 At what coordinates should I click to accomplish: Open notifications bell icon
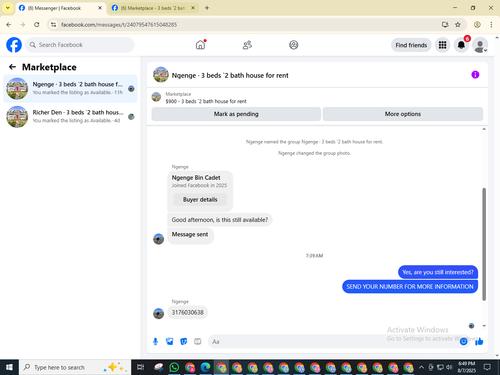coord(461,45)
